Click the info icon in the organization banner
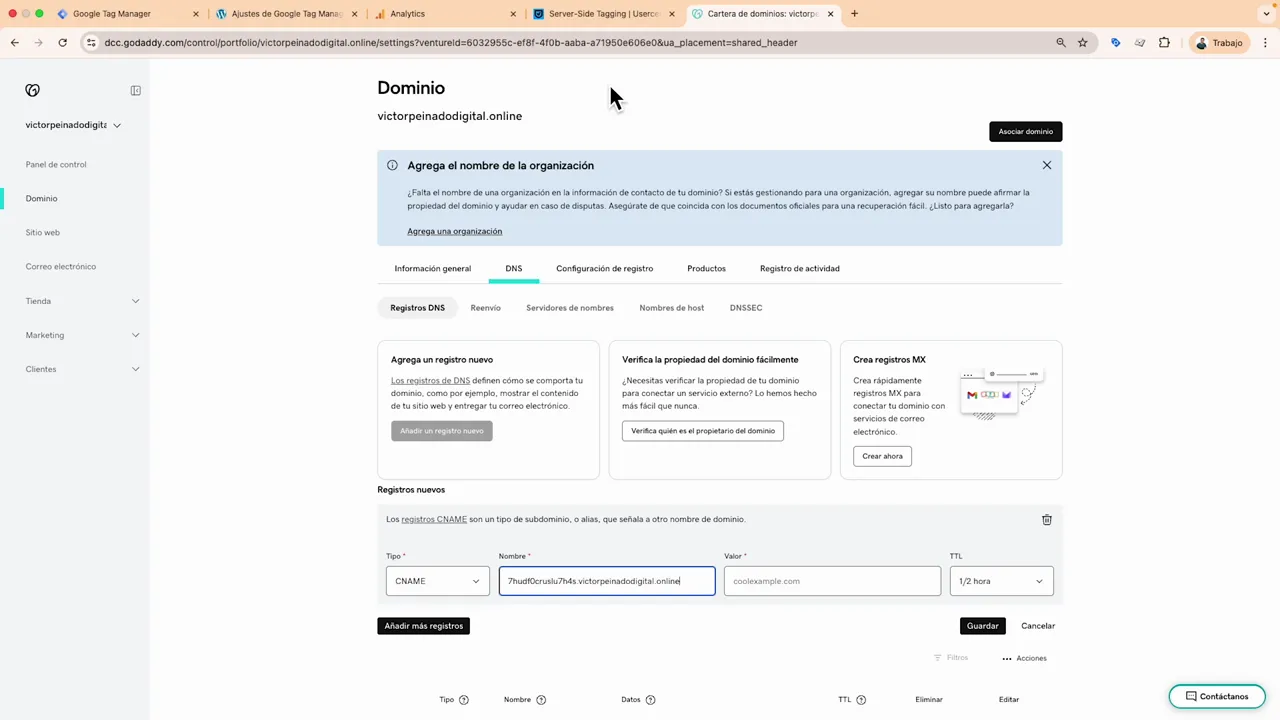 [x=392, y=165]
